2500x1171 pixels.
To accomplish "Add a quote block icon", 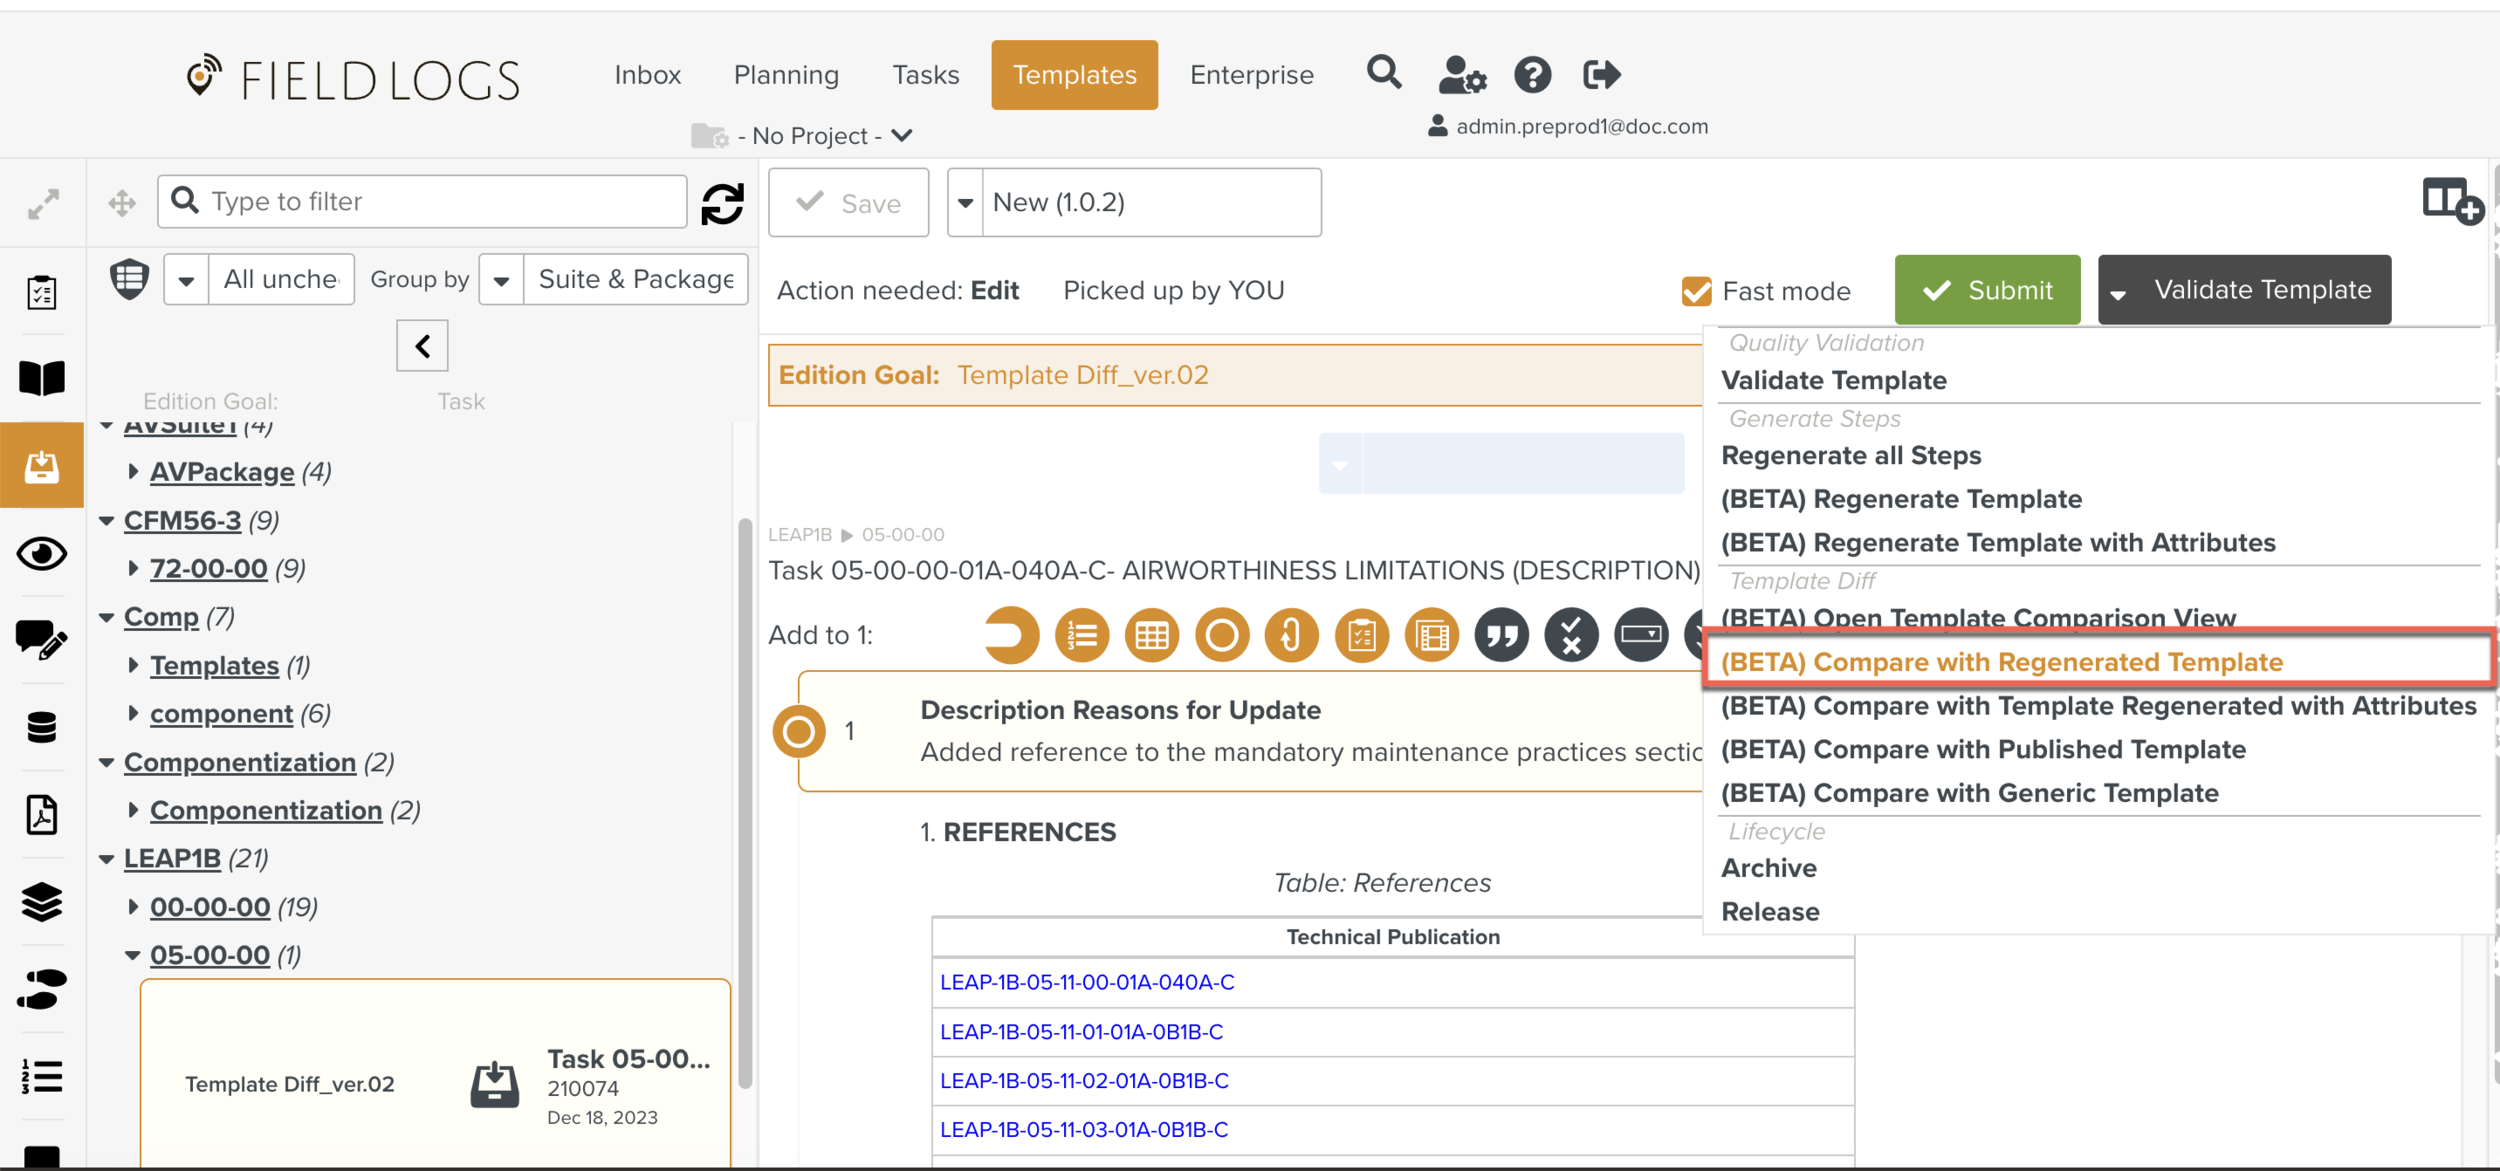I will point(1501,635).
